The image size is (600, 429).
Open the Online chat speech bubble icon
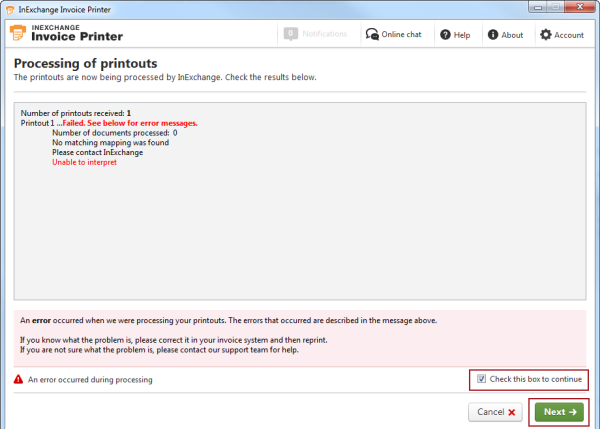tap(372, 34)
